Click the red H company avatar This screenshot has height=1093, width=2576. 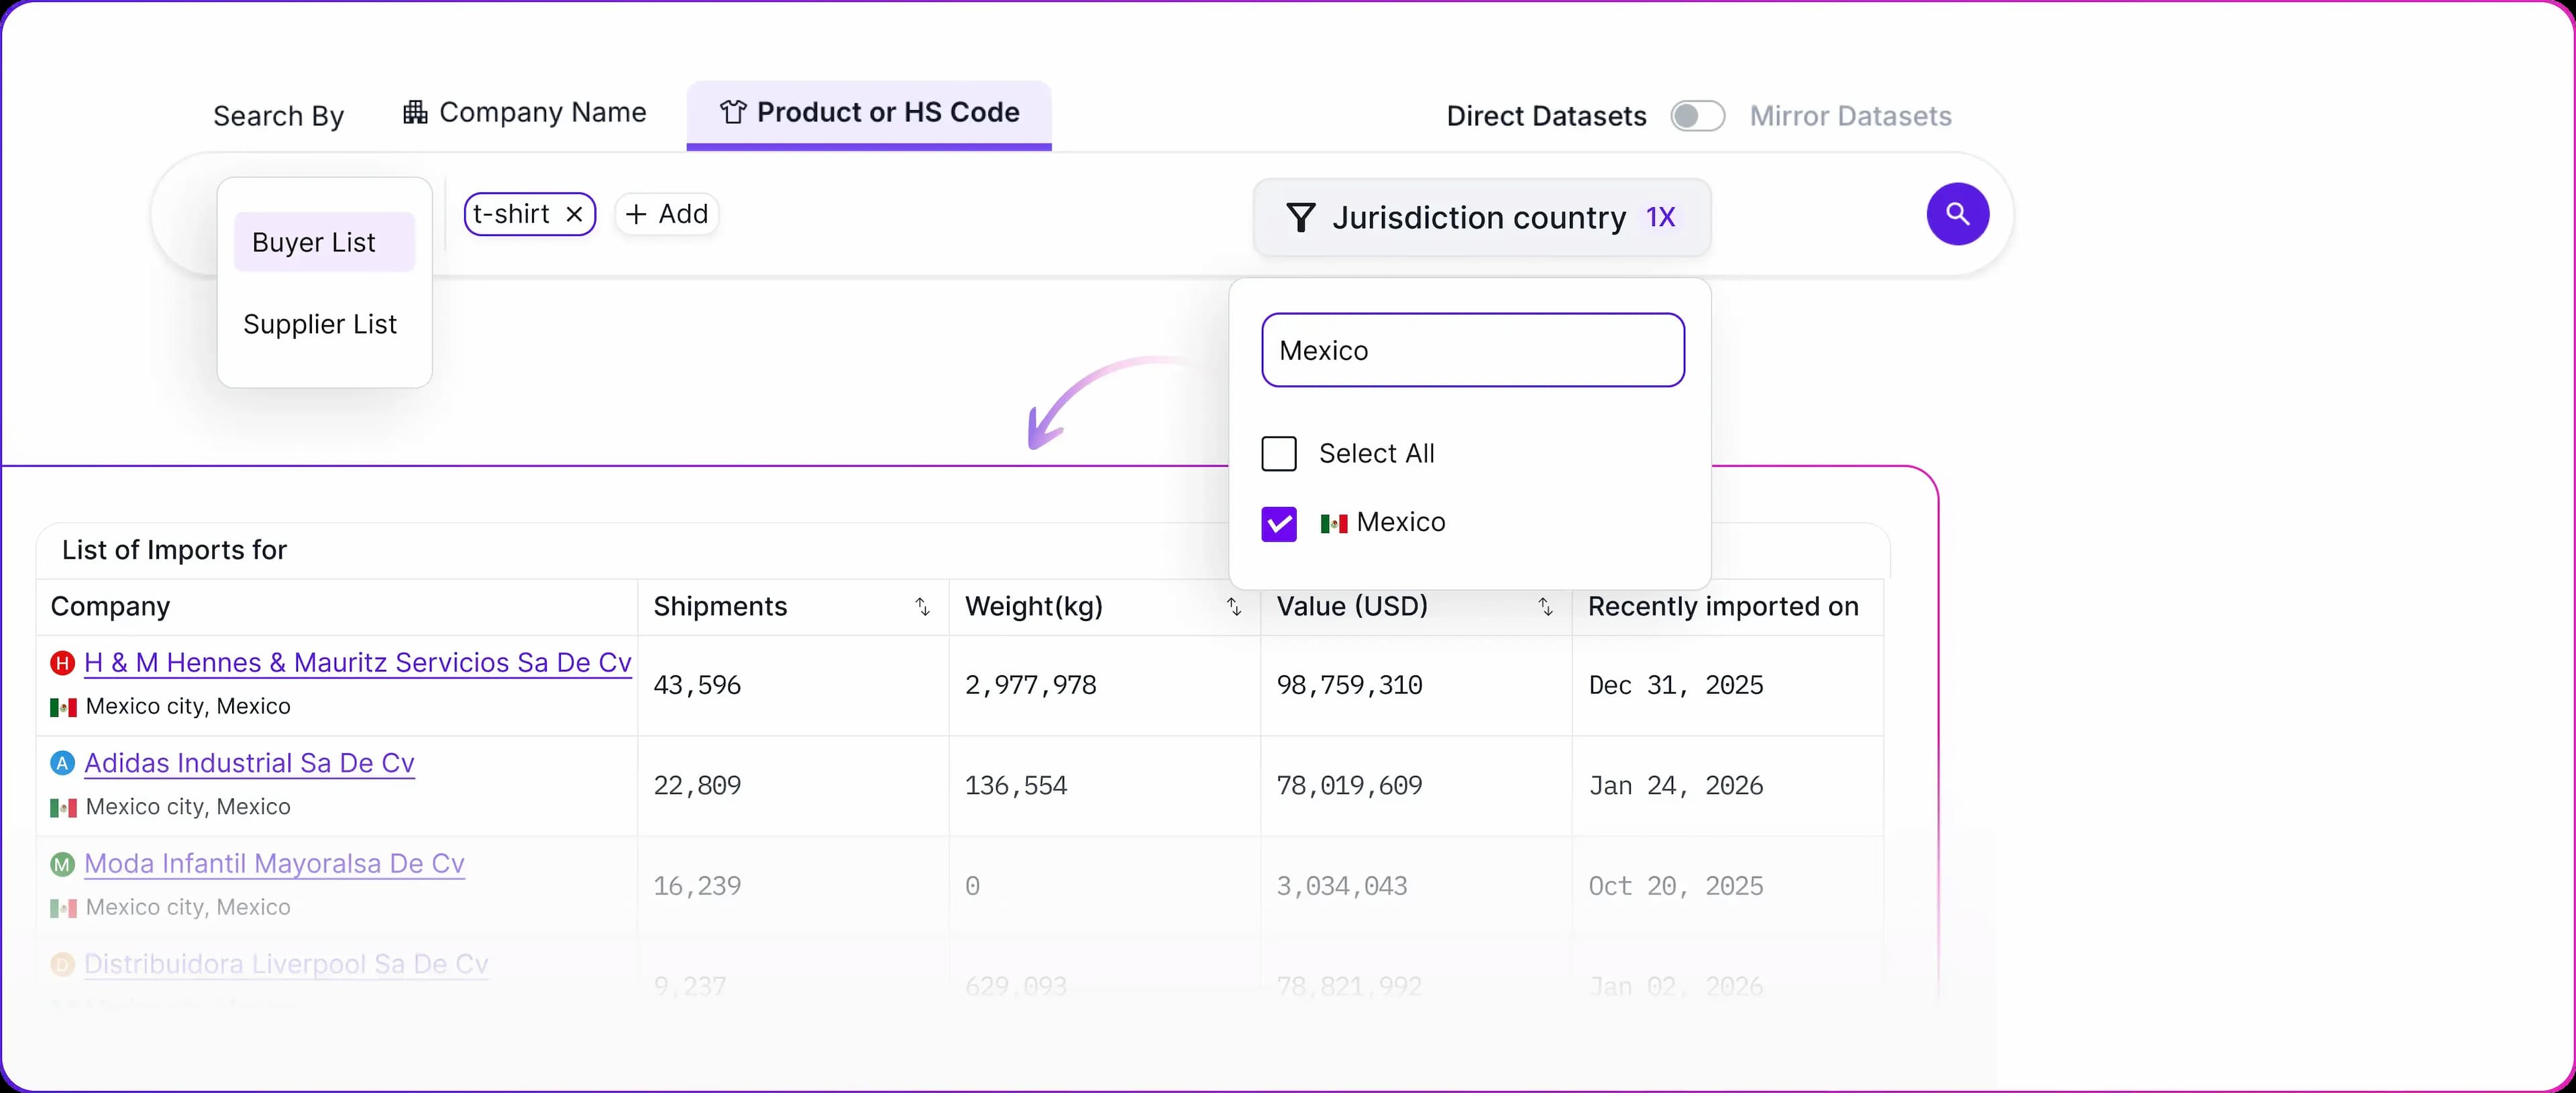[x=63, y=663]
